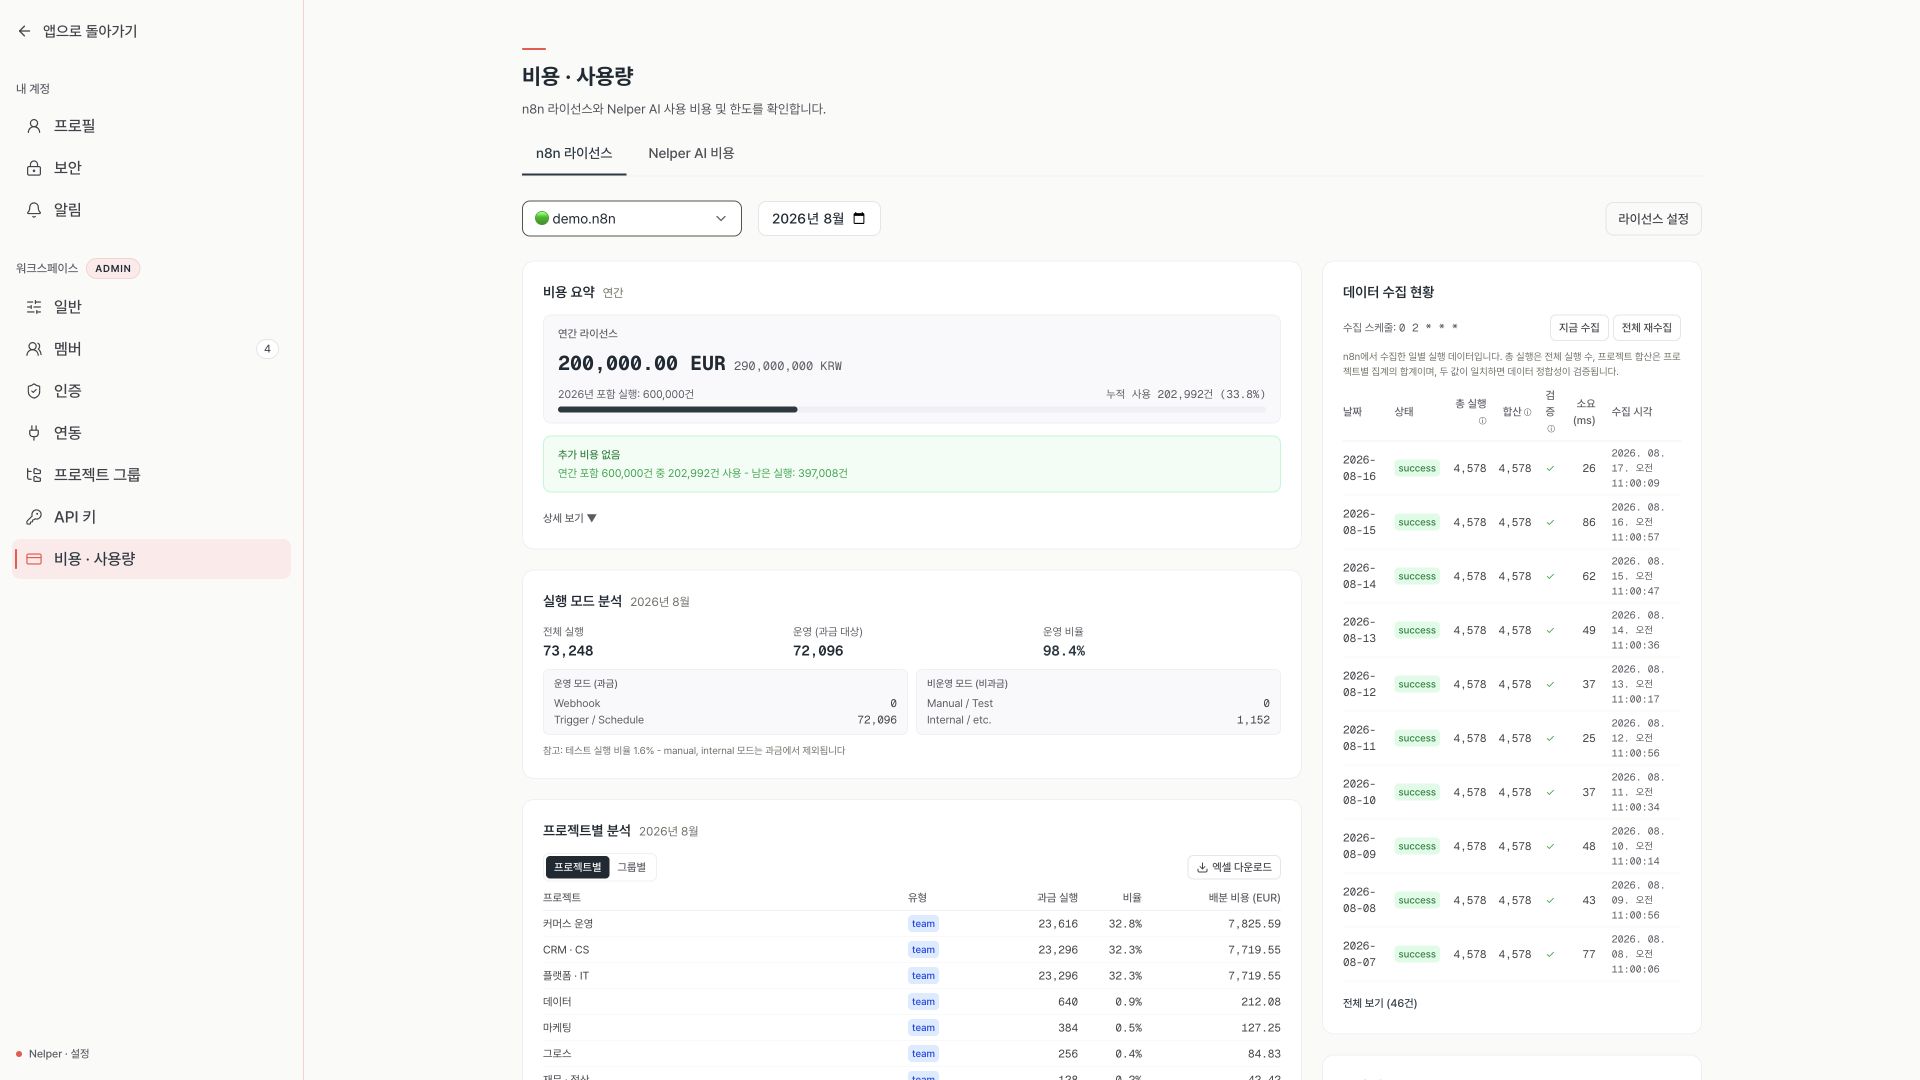Open 연동 via its plug icon

click(34, 433)
